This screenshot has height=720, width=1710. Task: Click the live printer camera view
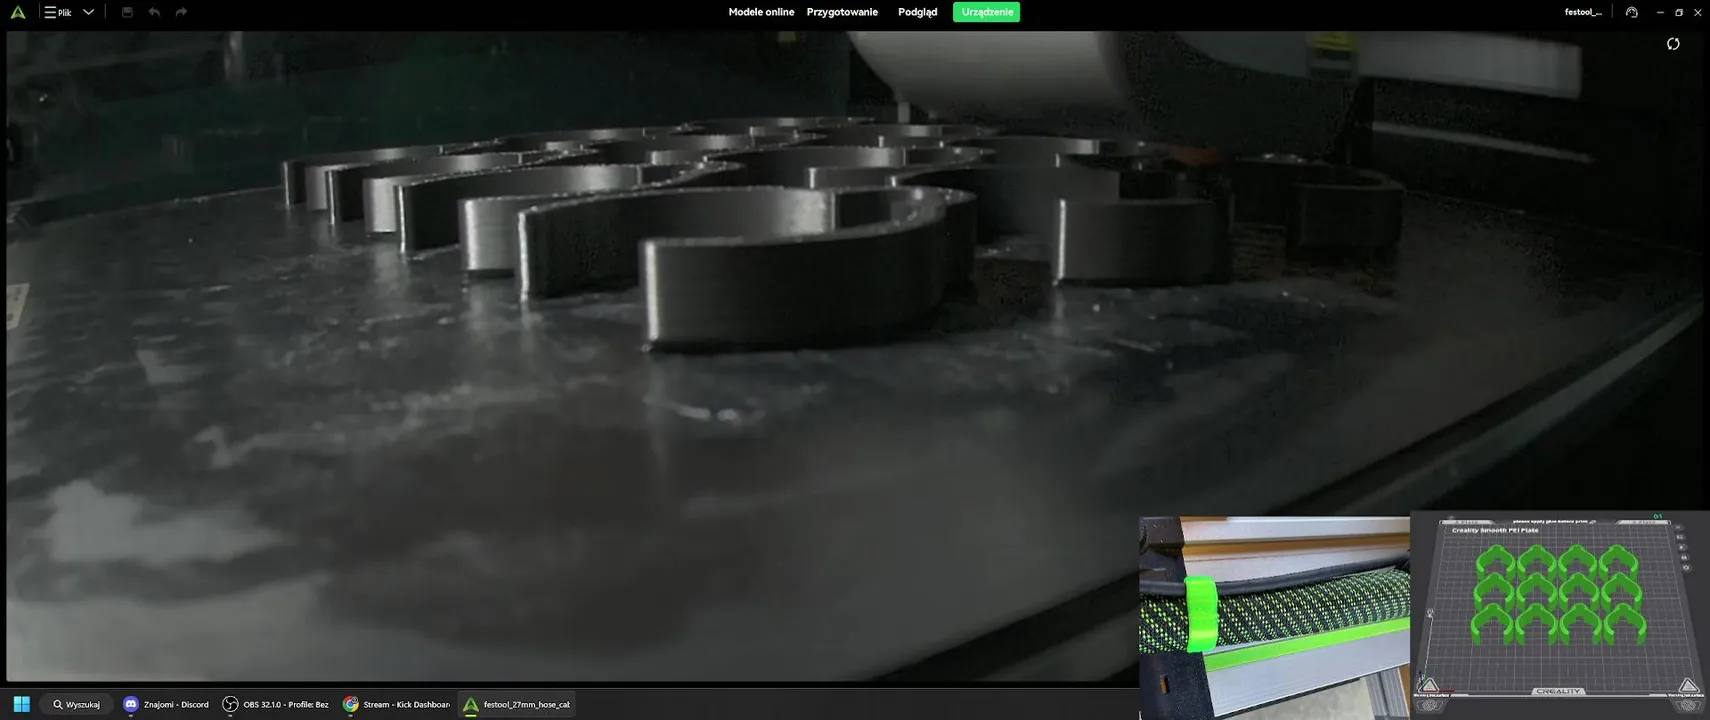pyautogui.click(x=855, y=355)
